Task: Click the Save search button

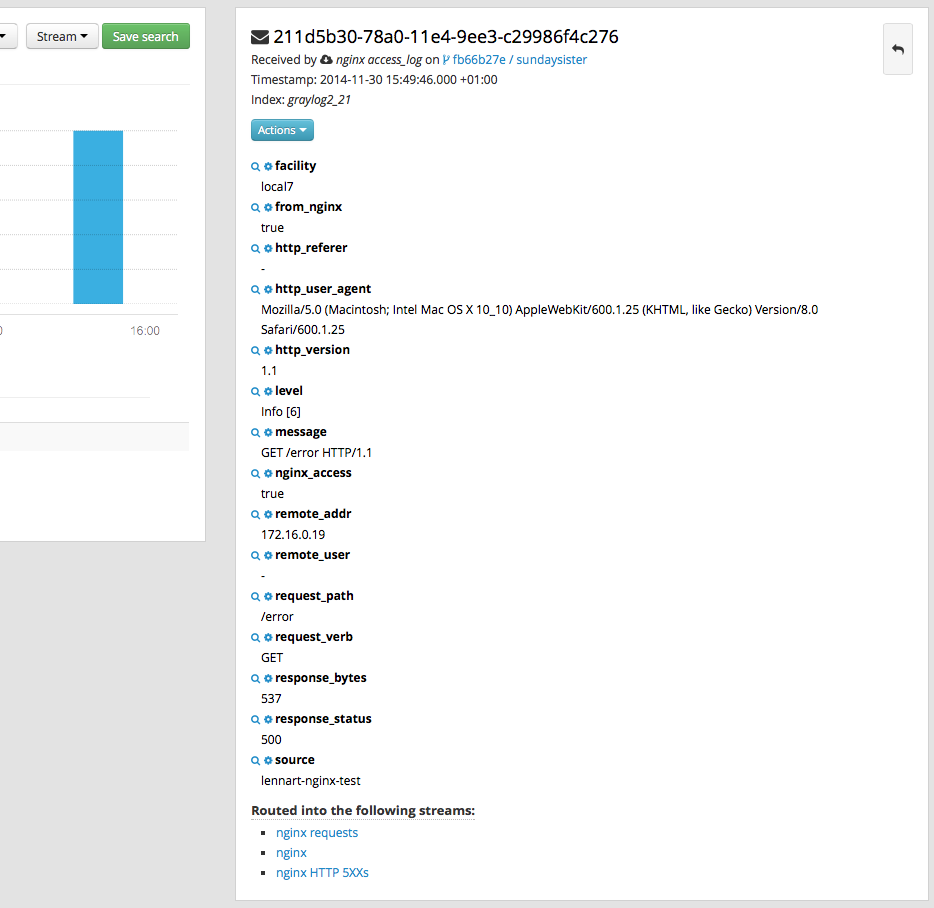Action: [x=146, y=36]
